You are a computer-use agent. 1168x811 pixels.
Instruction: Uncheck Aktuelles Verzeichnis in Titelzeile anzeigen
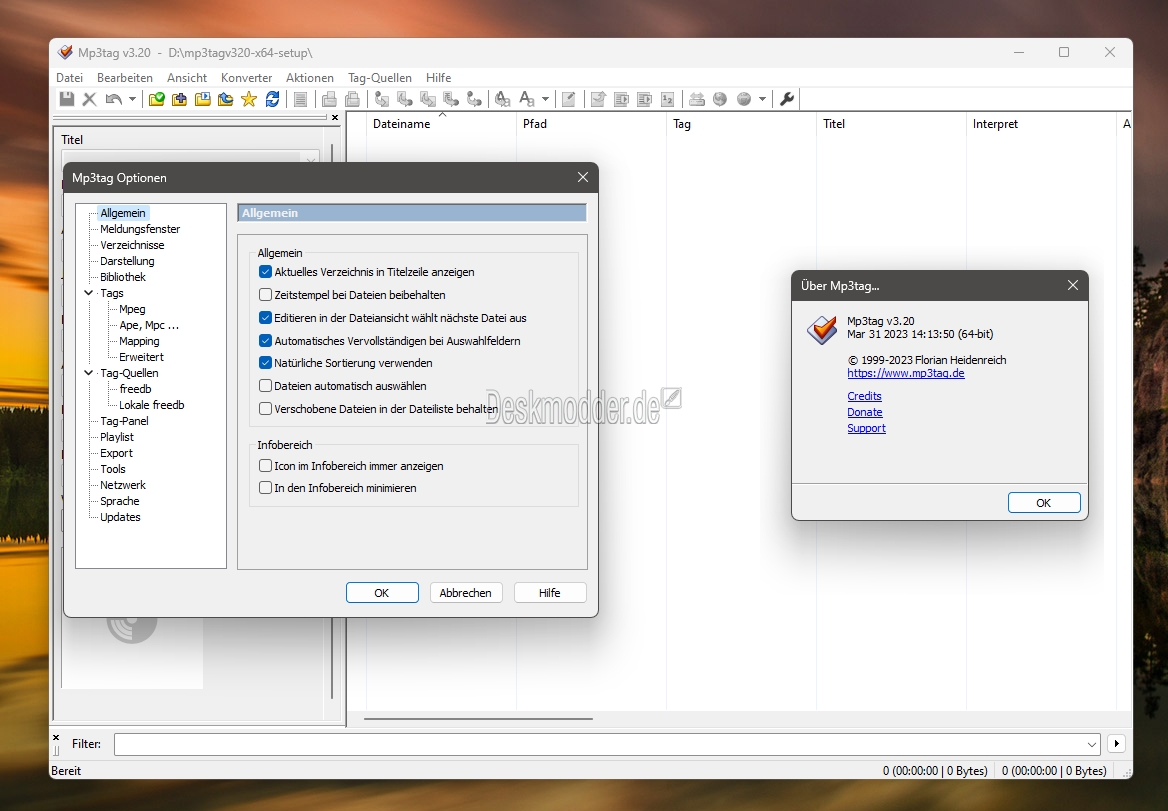[x=265, y=272]
